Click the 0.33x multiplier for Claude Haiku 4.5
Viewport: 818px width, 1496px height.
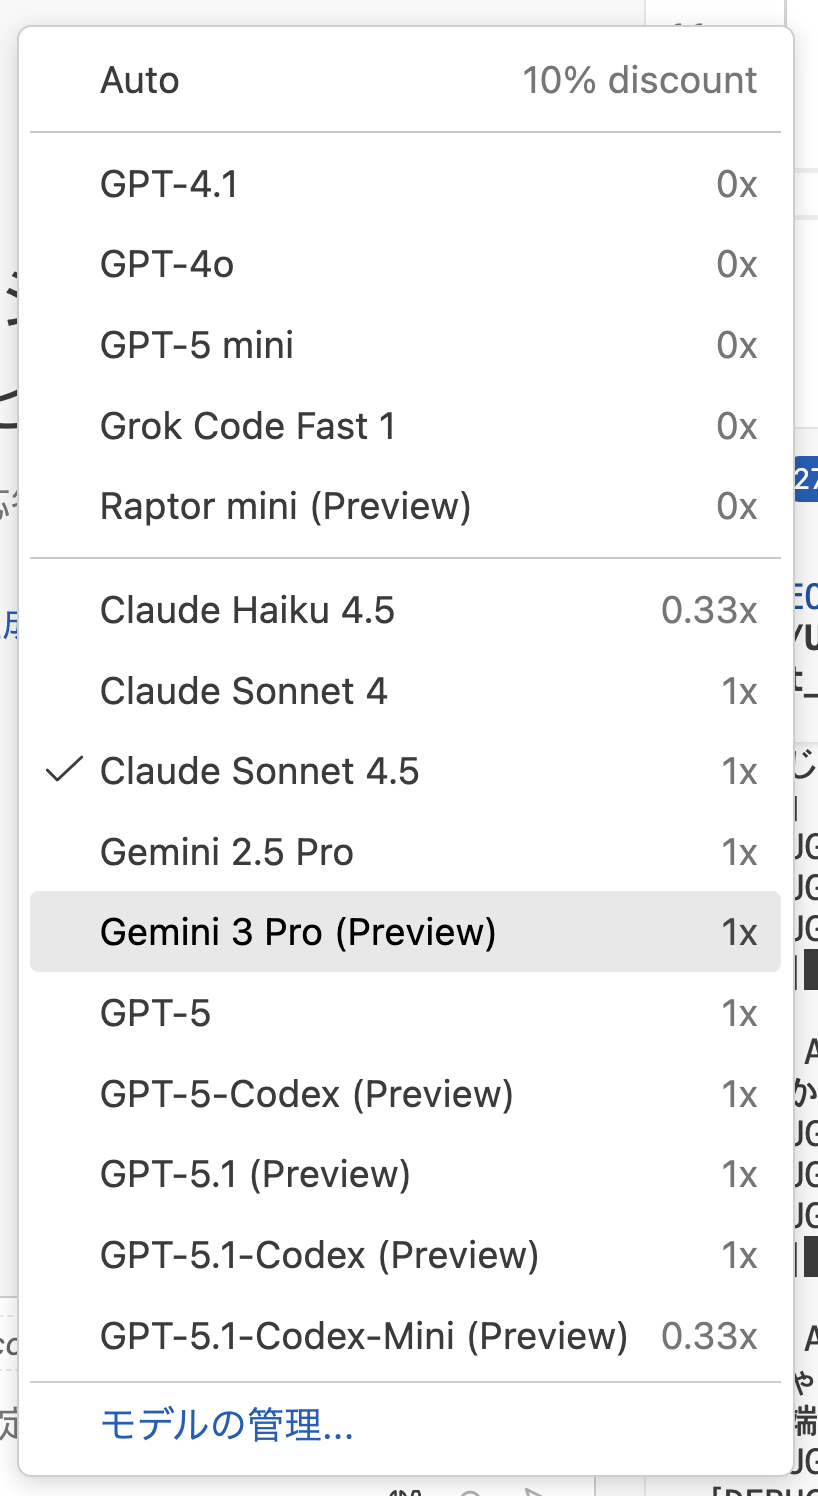[709, 611]
